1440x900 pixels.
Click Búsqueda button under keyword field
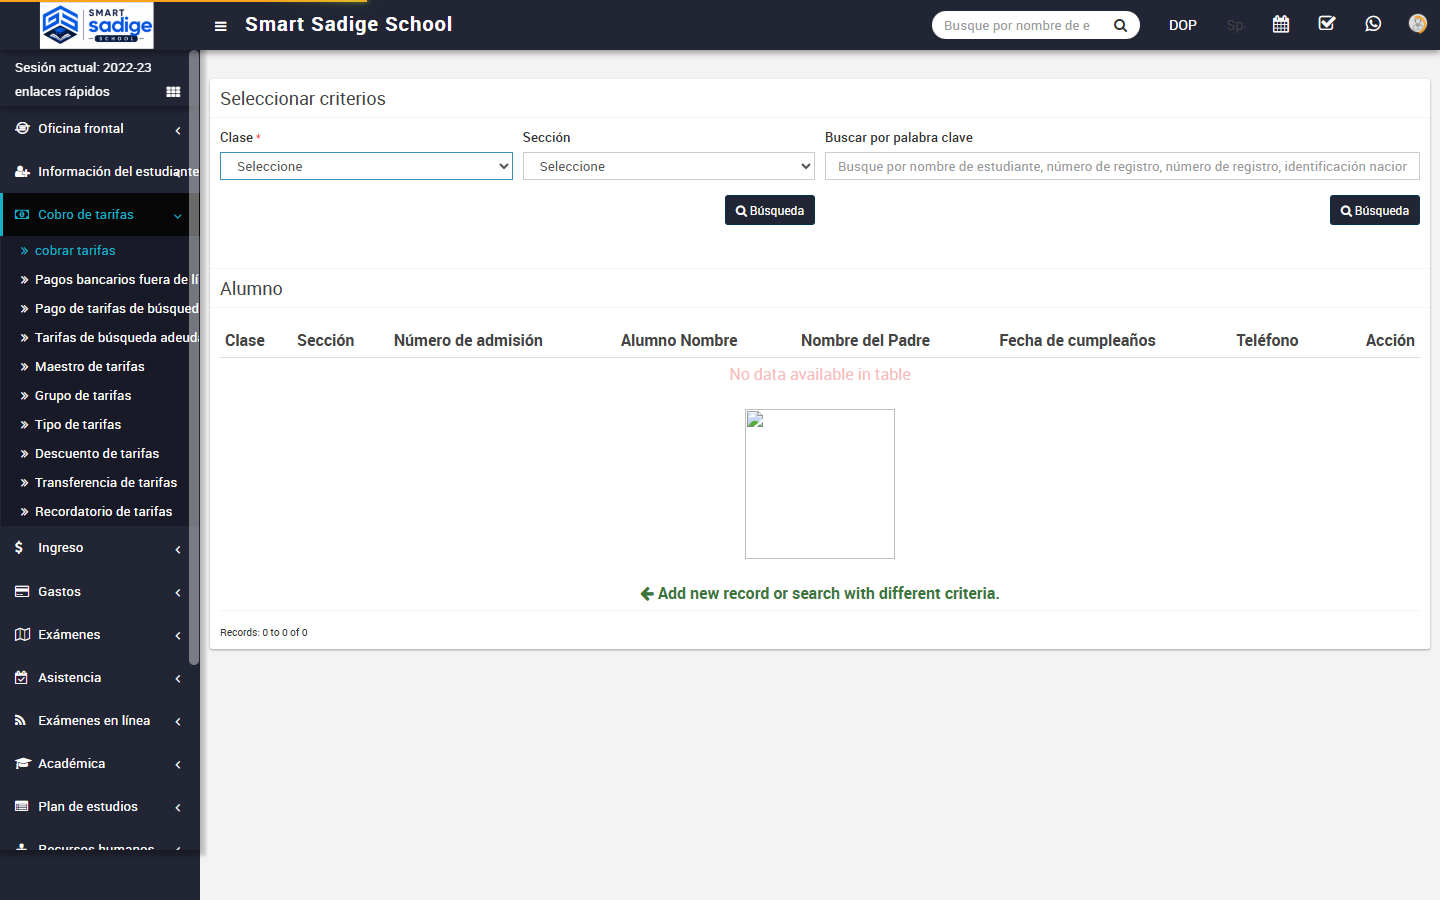point(1375,210)
